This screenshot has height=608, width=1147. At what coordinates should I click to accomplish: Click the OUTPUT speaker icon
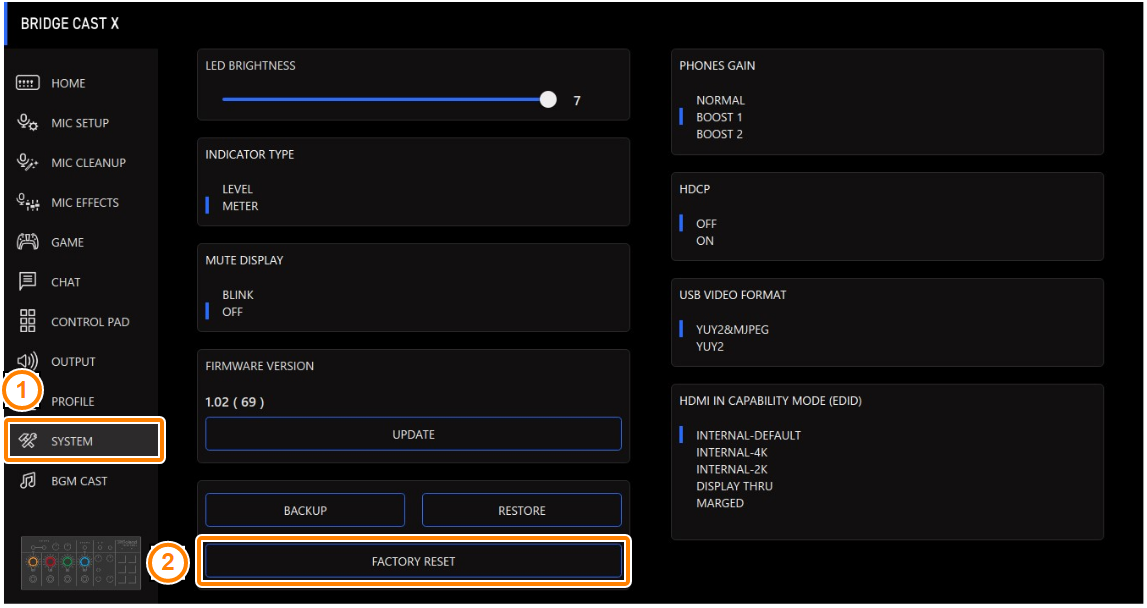pos(29,361)
